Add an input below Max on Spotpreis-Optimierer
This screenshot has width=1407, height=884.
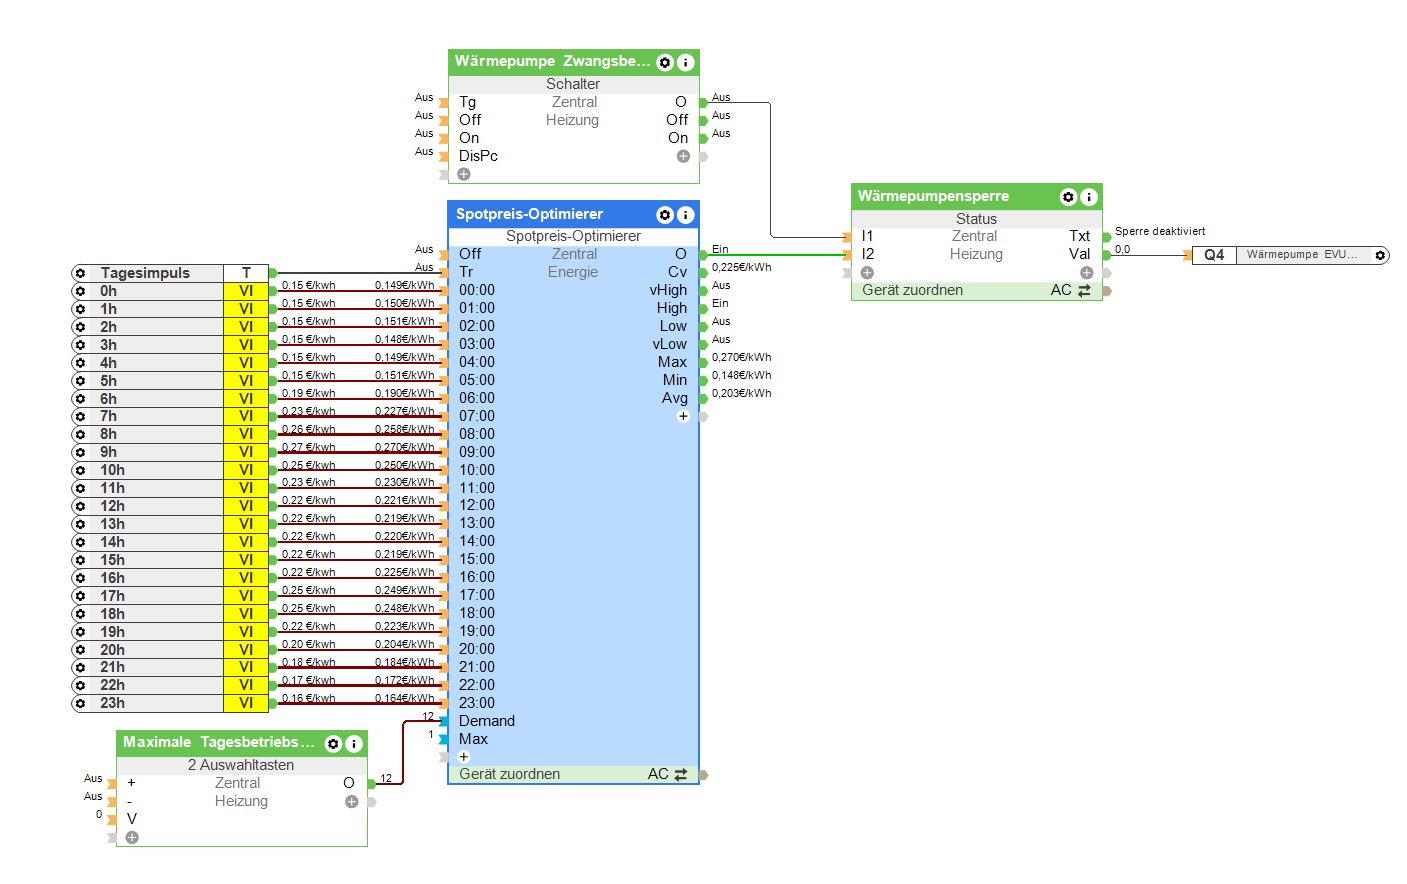click(464, 757)
